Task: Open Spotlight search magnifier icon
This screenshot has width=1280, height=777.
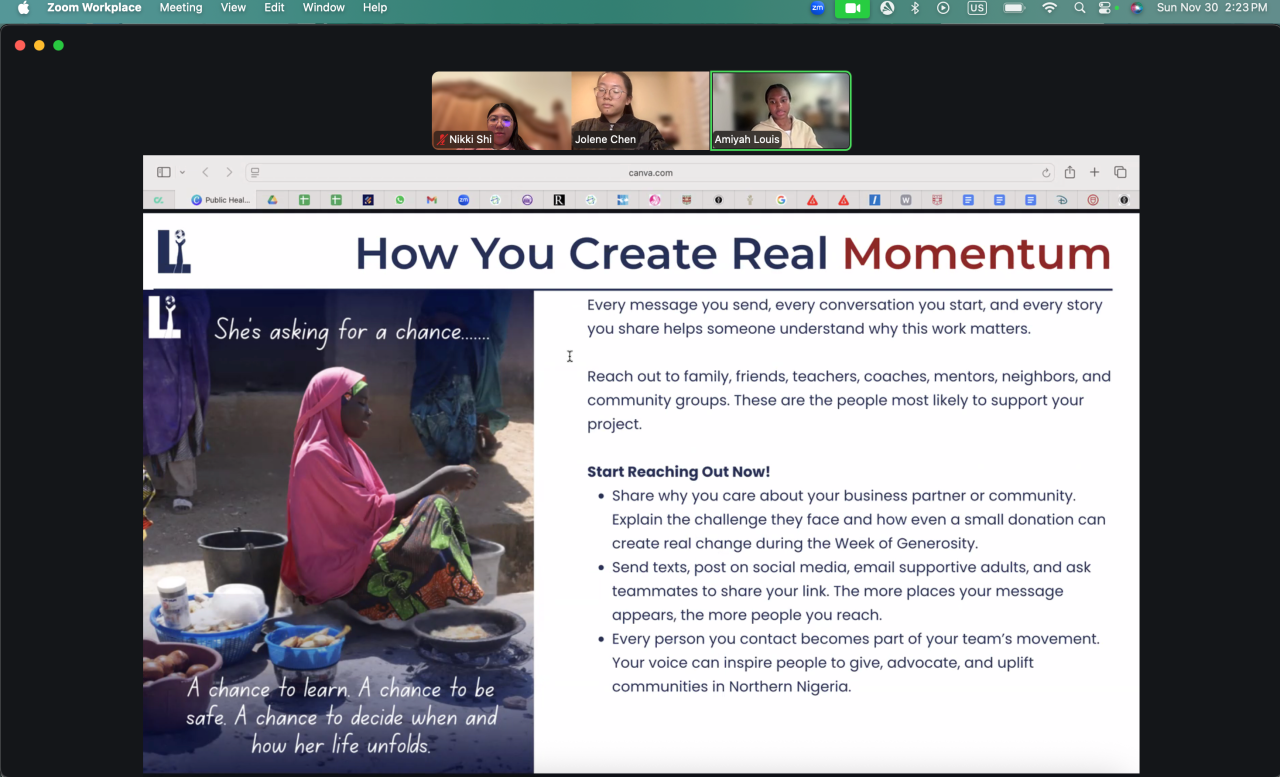Action: pyautogui.click(x=1079, y=8)
